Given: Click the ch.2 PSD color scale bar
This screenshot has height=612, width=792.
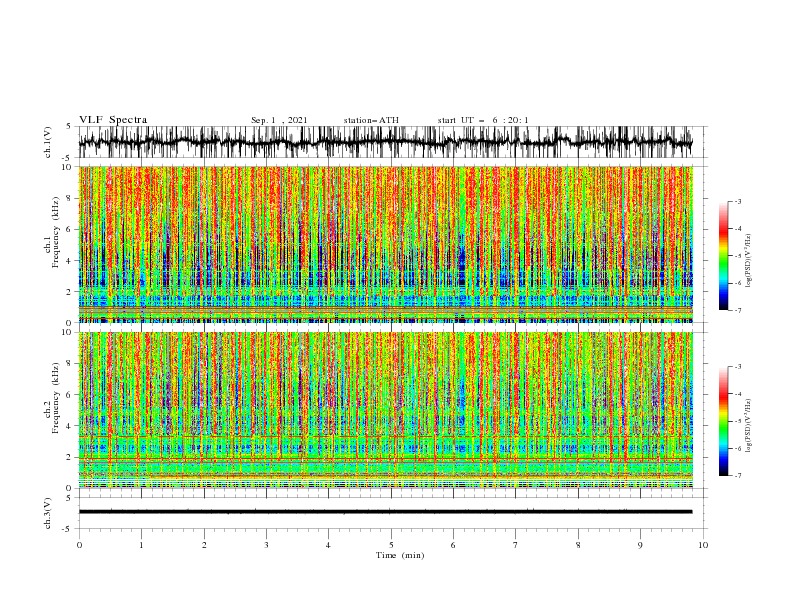Looking at the screenshot, I should pos(724,421).
